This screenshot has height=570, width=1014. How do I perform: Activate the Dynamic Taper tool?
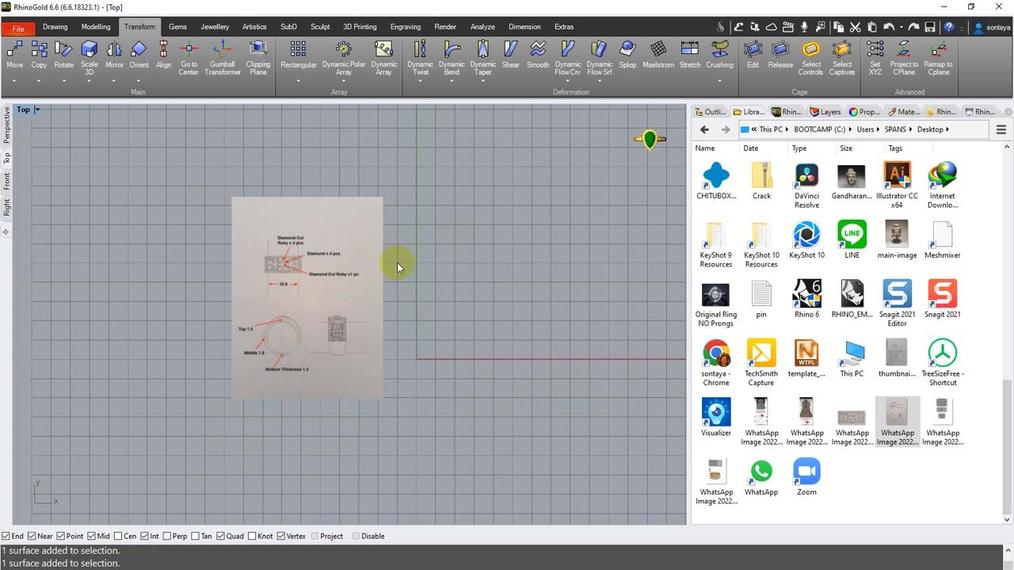[x=482, y=58]
